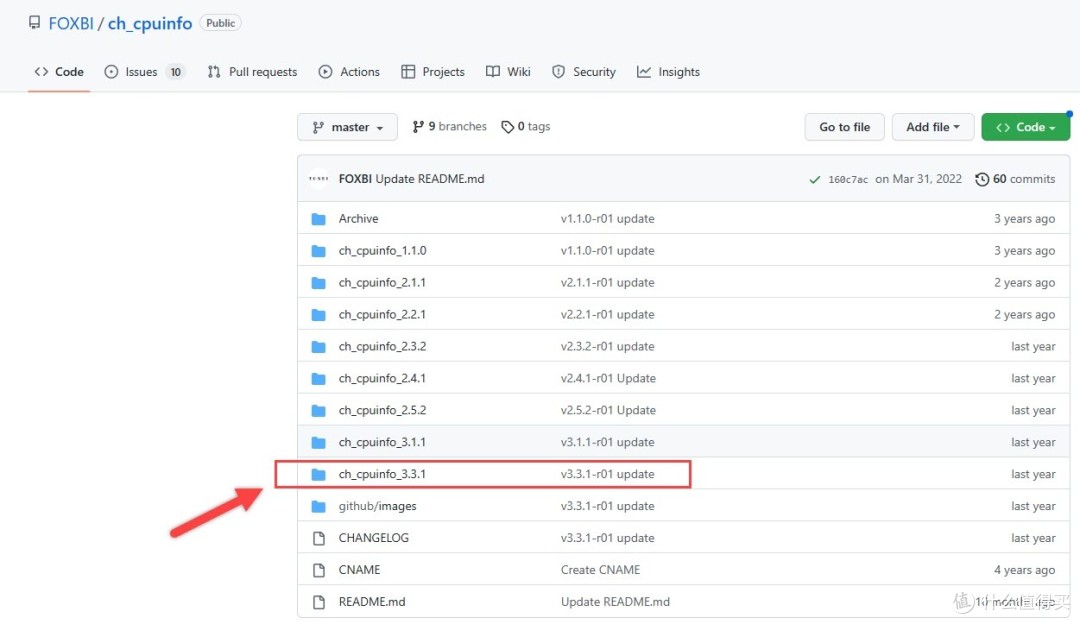Viewport: 1080px width, 624px height.
Task: Open the ch_cpuinfo_3.3.1 folder
Action: tap(382, 474)
